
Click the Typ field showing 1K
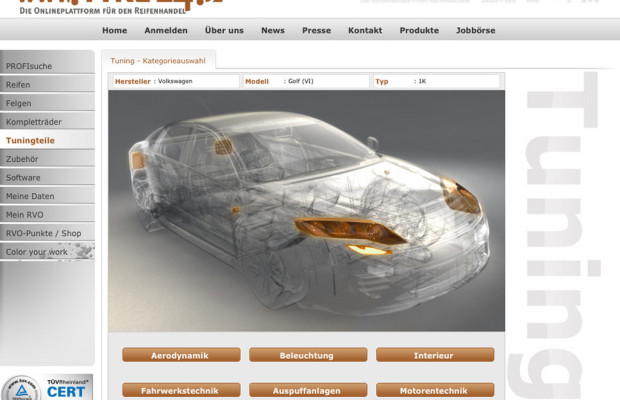coord(436,81)
